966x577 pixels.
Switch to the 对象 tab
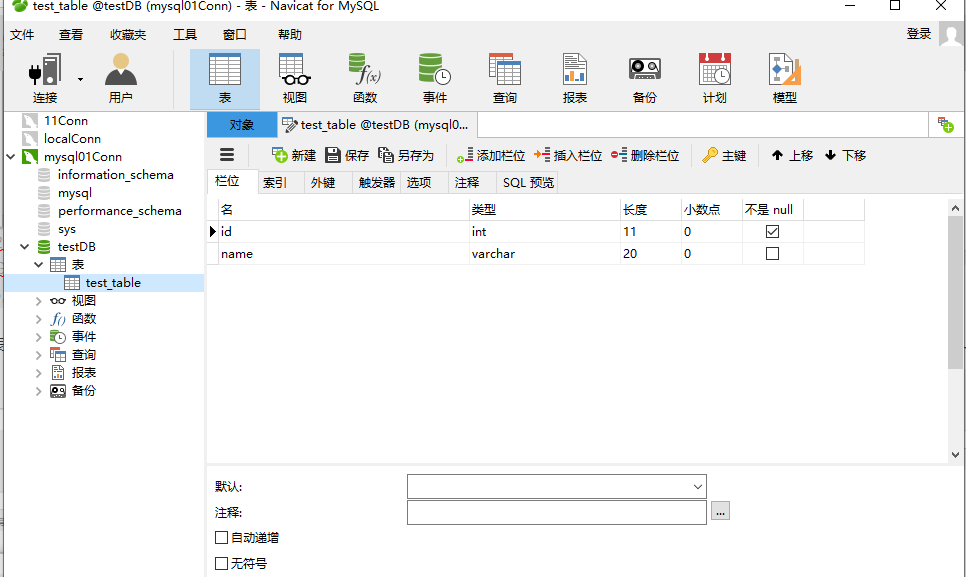242,125
